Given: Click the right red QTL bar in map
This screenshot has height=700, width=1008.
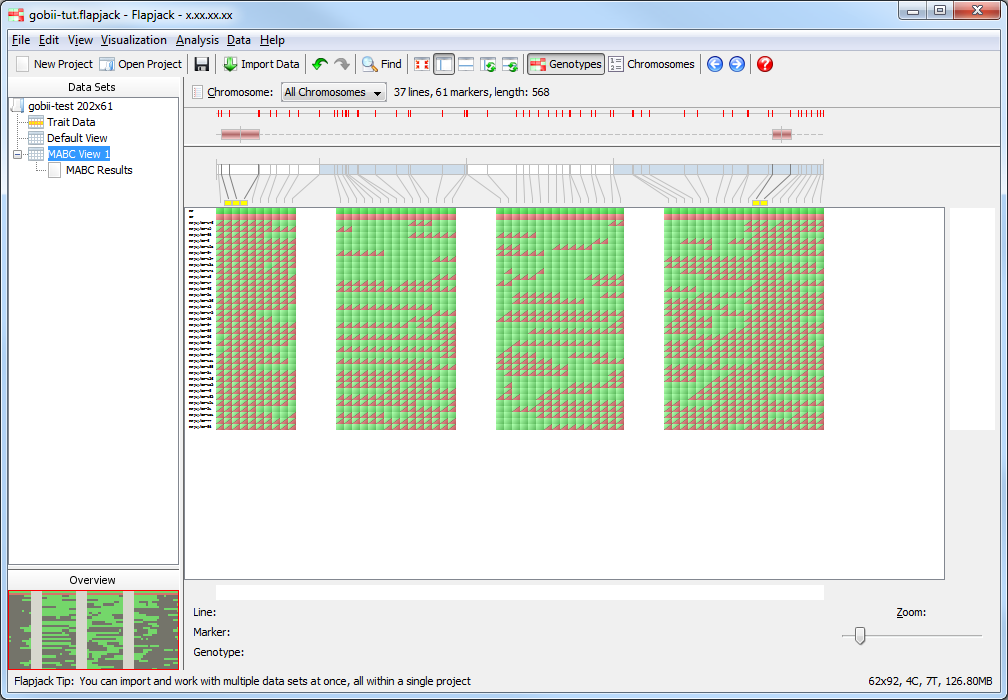Looking at the screenshot, I should click(x=782, y=134).
